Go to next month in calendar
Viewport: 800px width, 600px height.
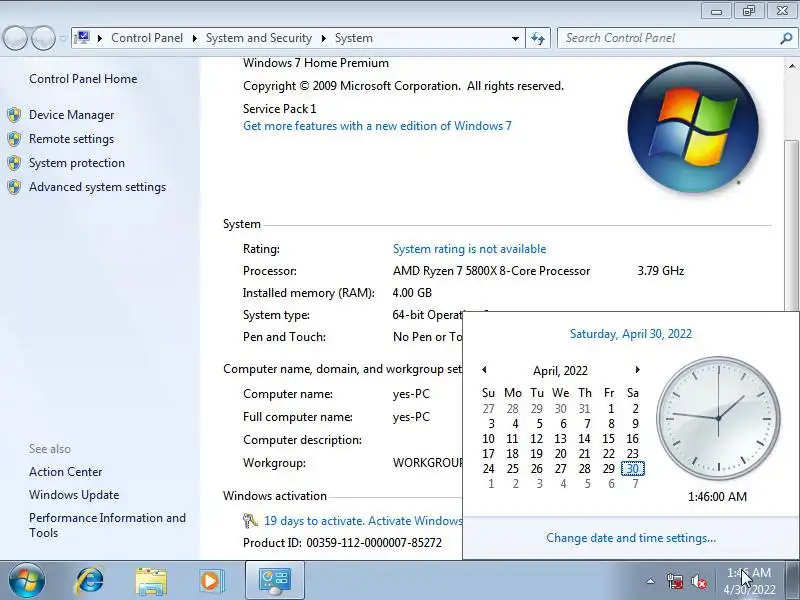pyautogui.click(x=637, y=369)
